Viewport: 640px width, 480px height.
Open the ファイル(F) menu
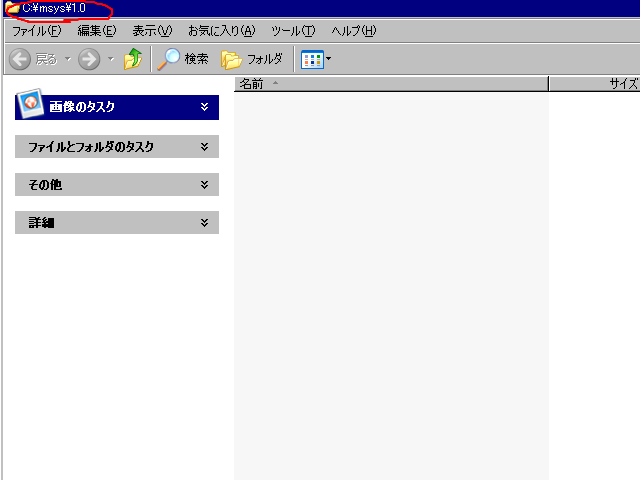(37, 31)
